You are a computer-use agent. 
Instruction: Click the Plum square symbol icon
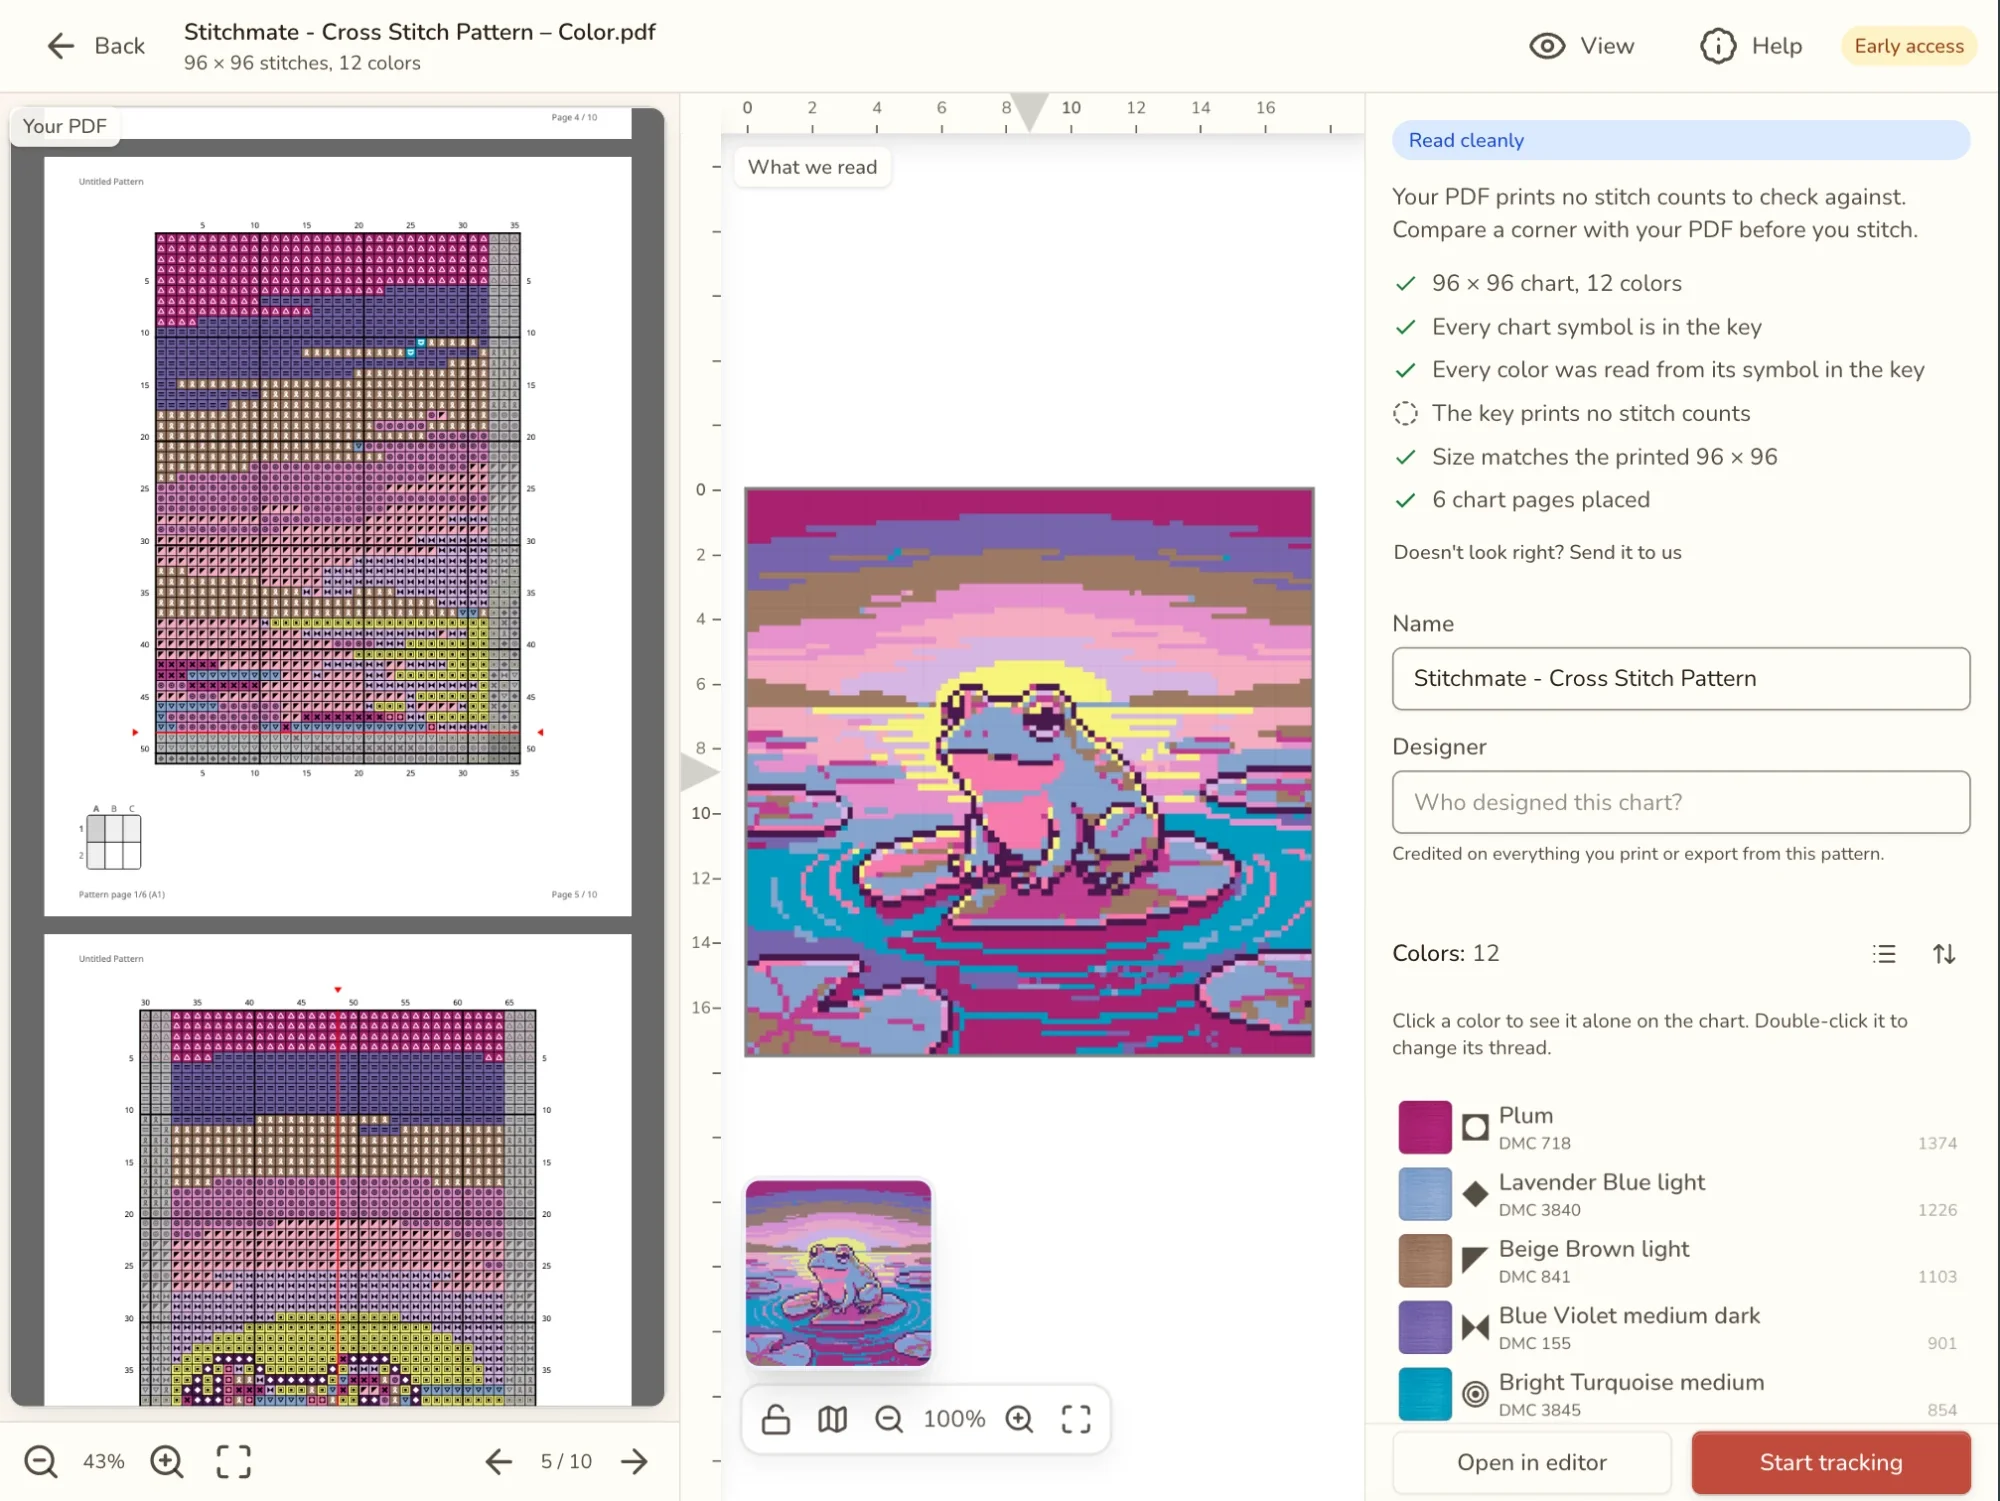pos(1475,1128)
